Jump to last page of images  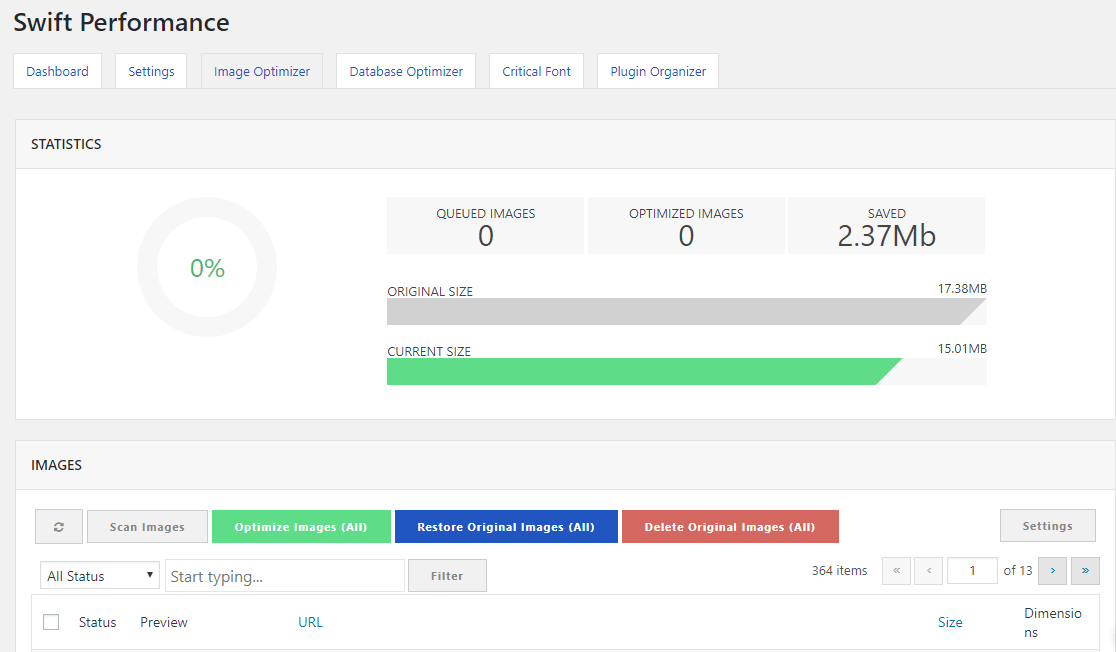(x=1085, y=571)
